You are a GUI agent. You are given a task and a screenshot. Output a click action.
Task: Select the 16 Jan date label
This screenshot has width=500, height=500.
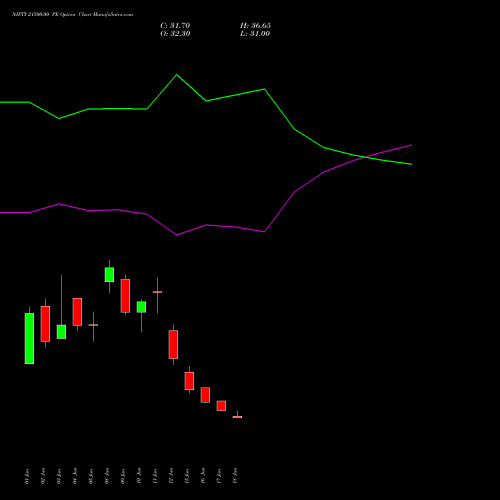click(x=203, y=476)
